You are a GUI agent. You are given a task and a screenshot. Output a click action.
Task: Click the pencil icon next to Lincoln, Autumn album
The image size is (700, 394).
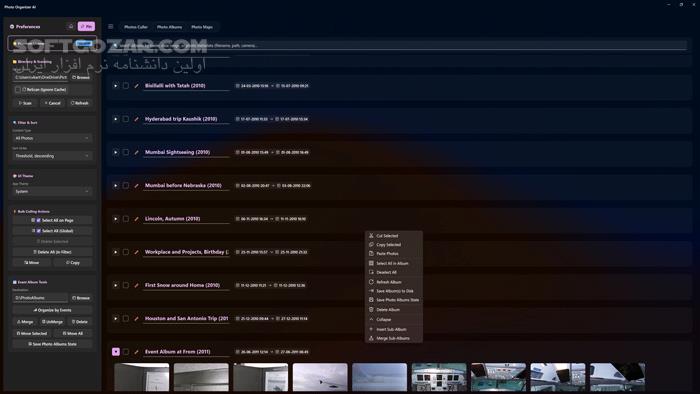click(x=137, y=219)
